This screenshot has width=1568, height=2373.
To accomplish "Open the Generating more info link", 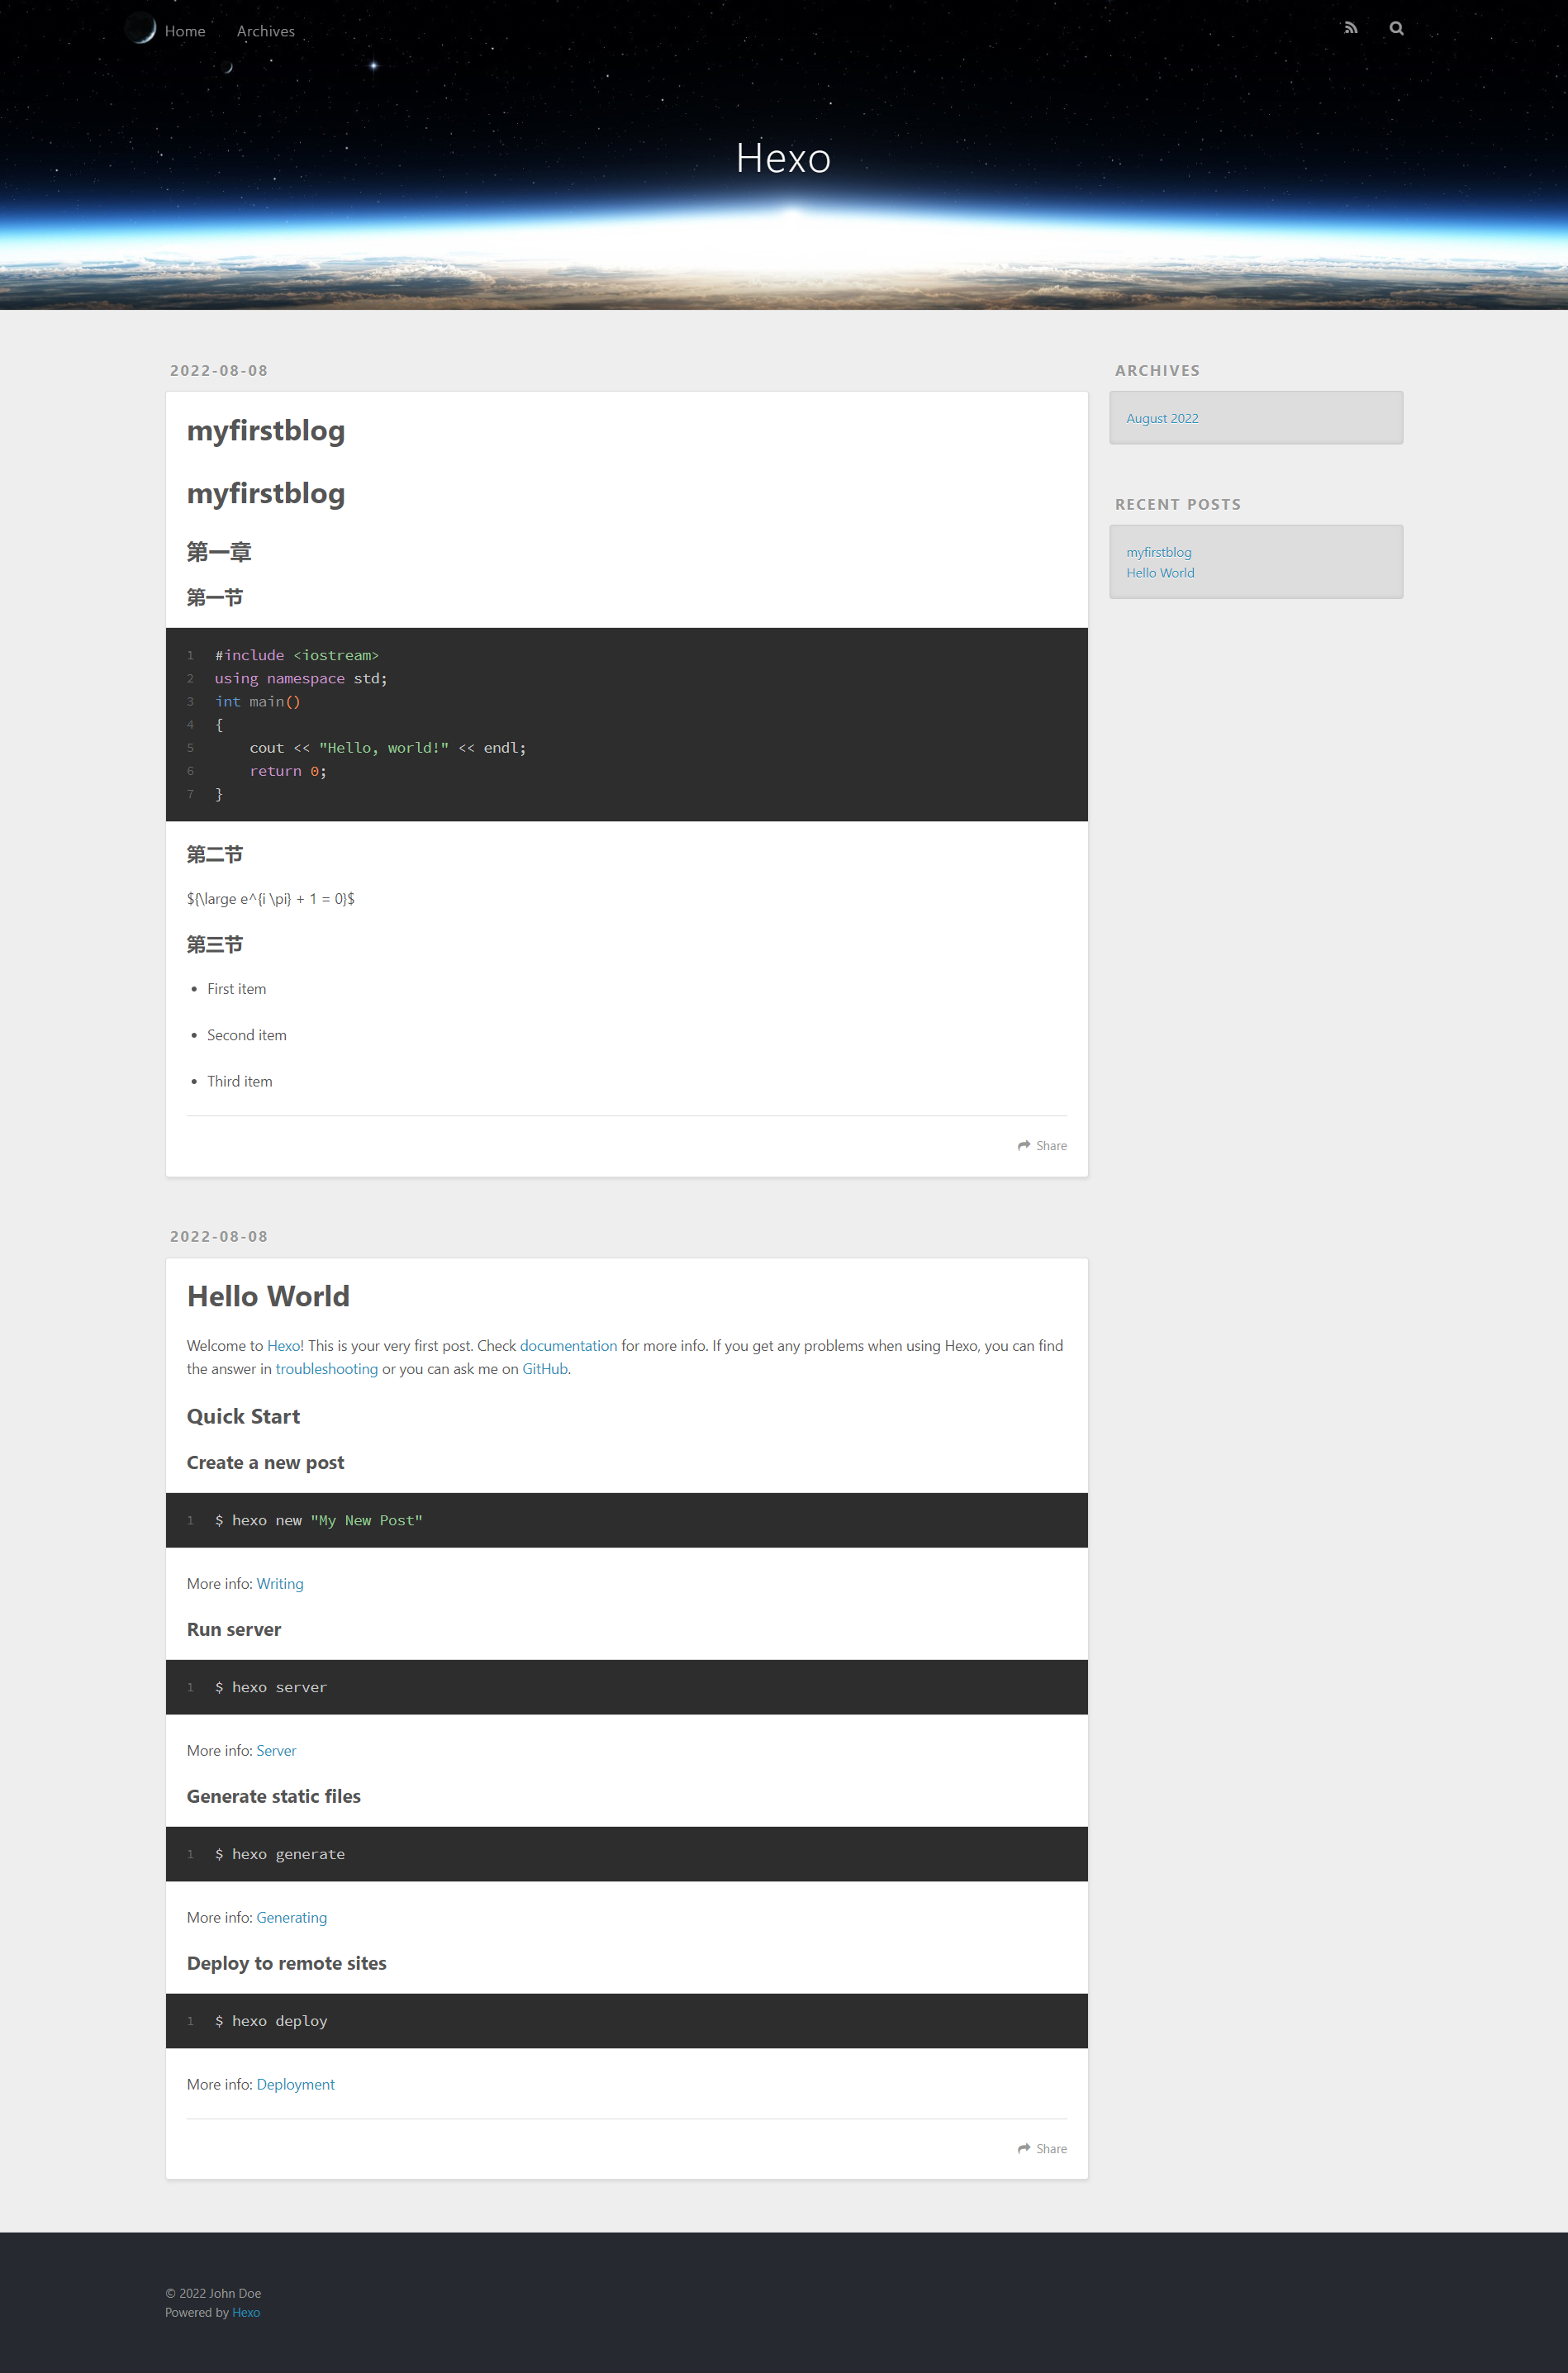I will (291, 1918).
